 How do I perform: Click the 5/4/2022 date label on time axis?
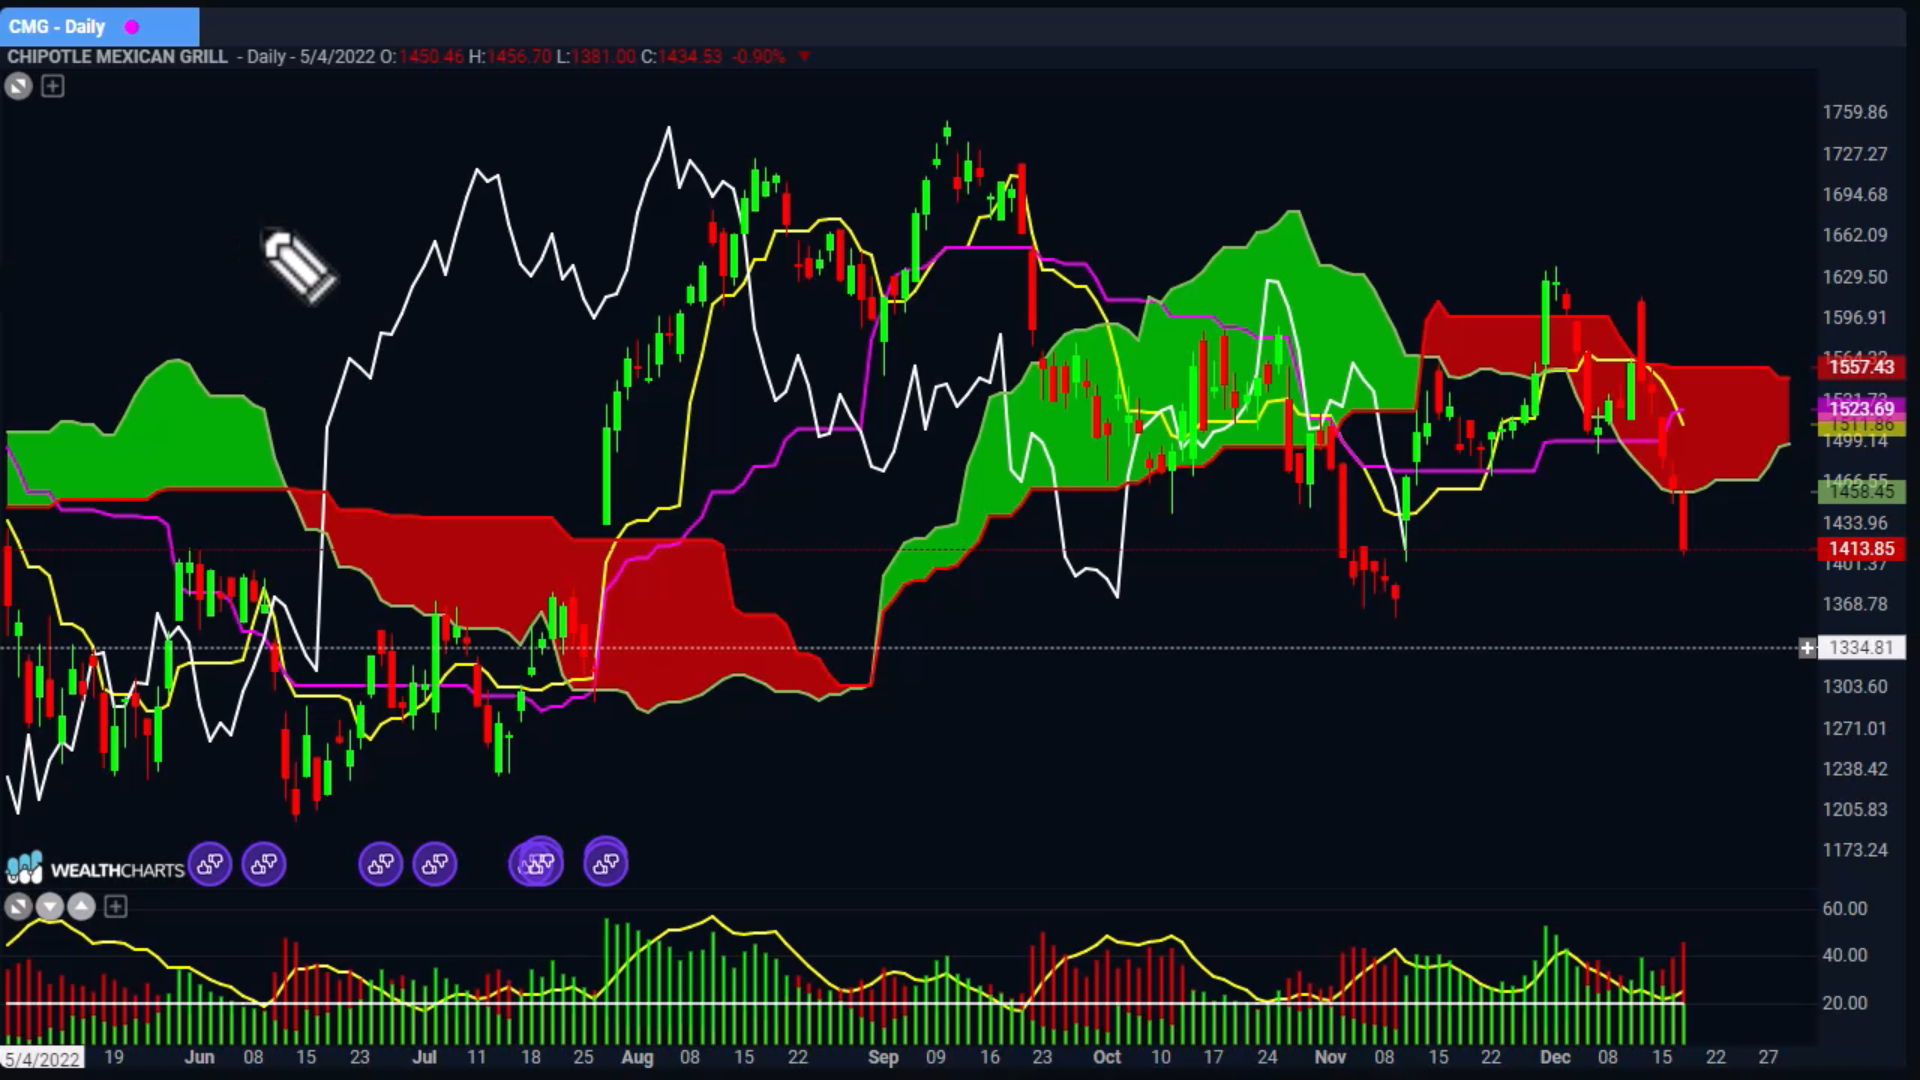pos(42,1059)
